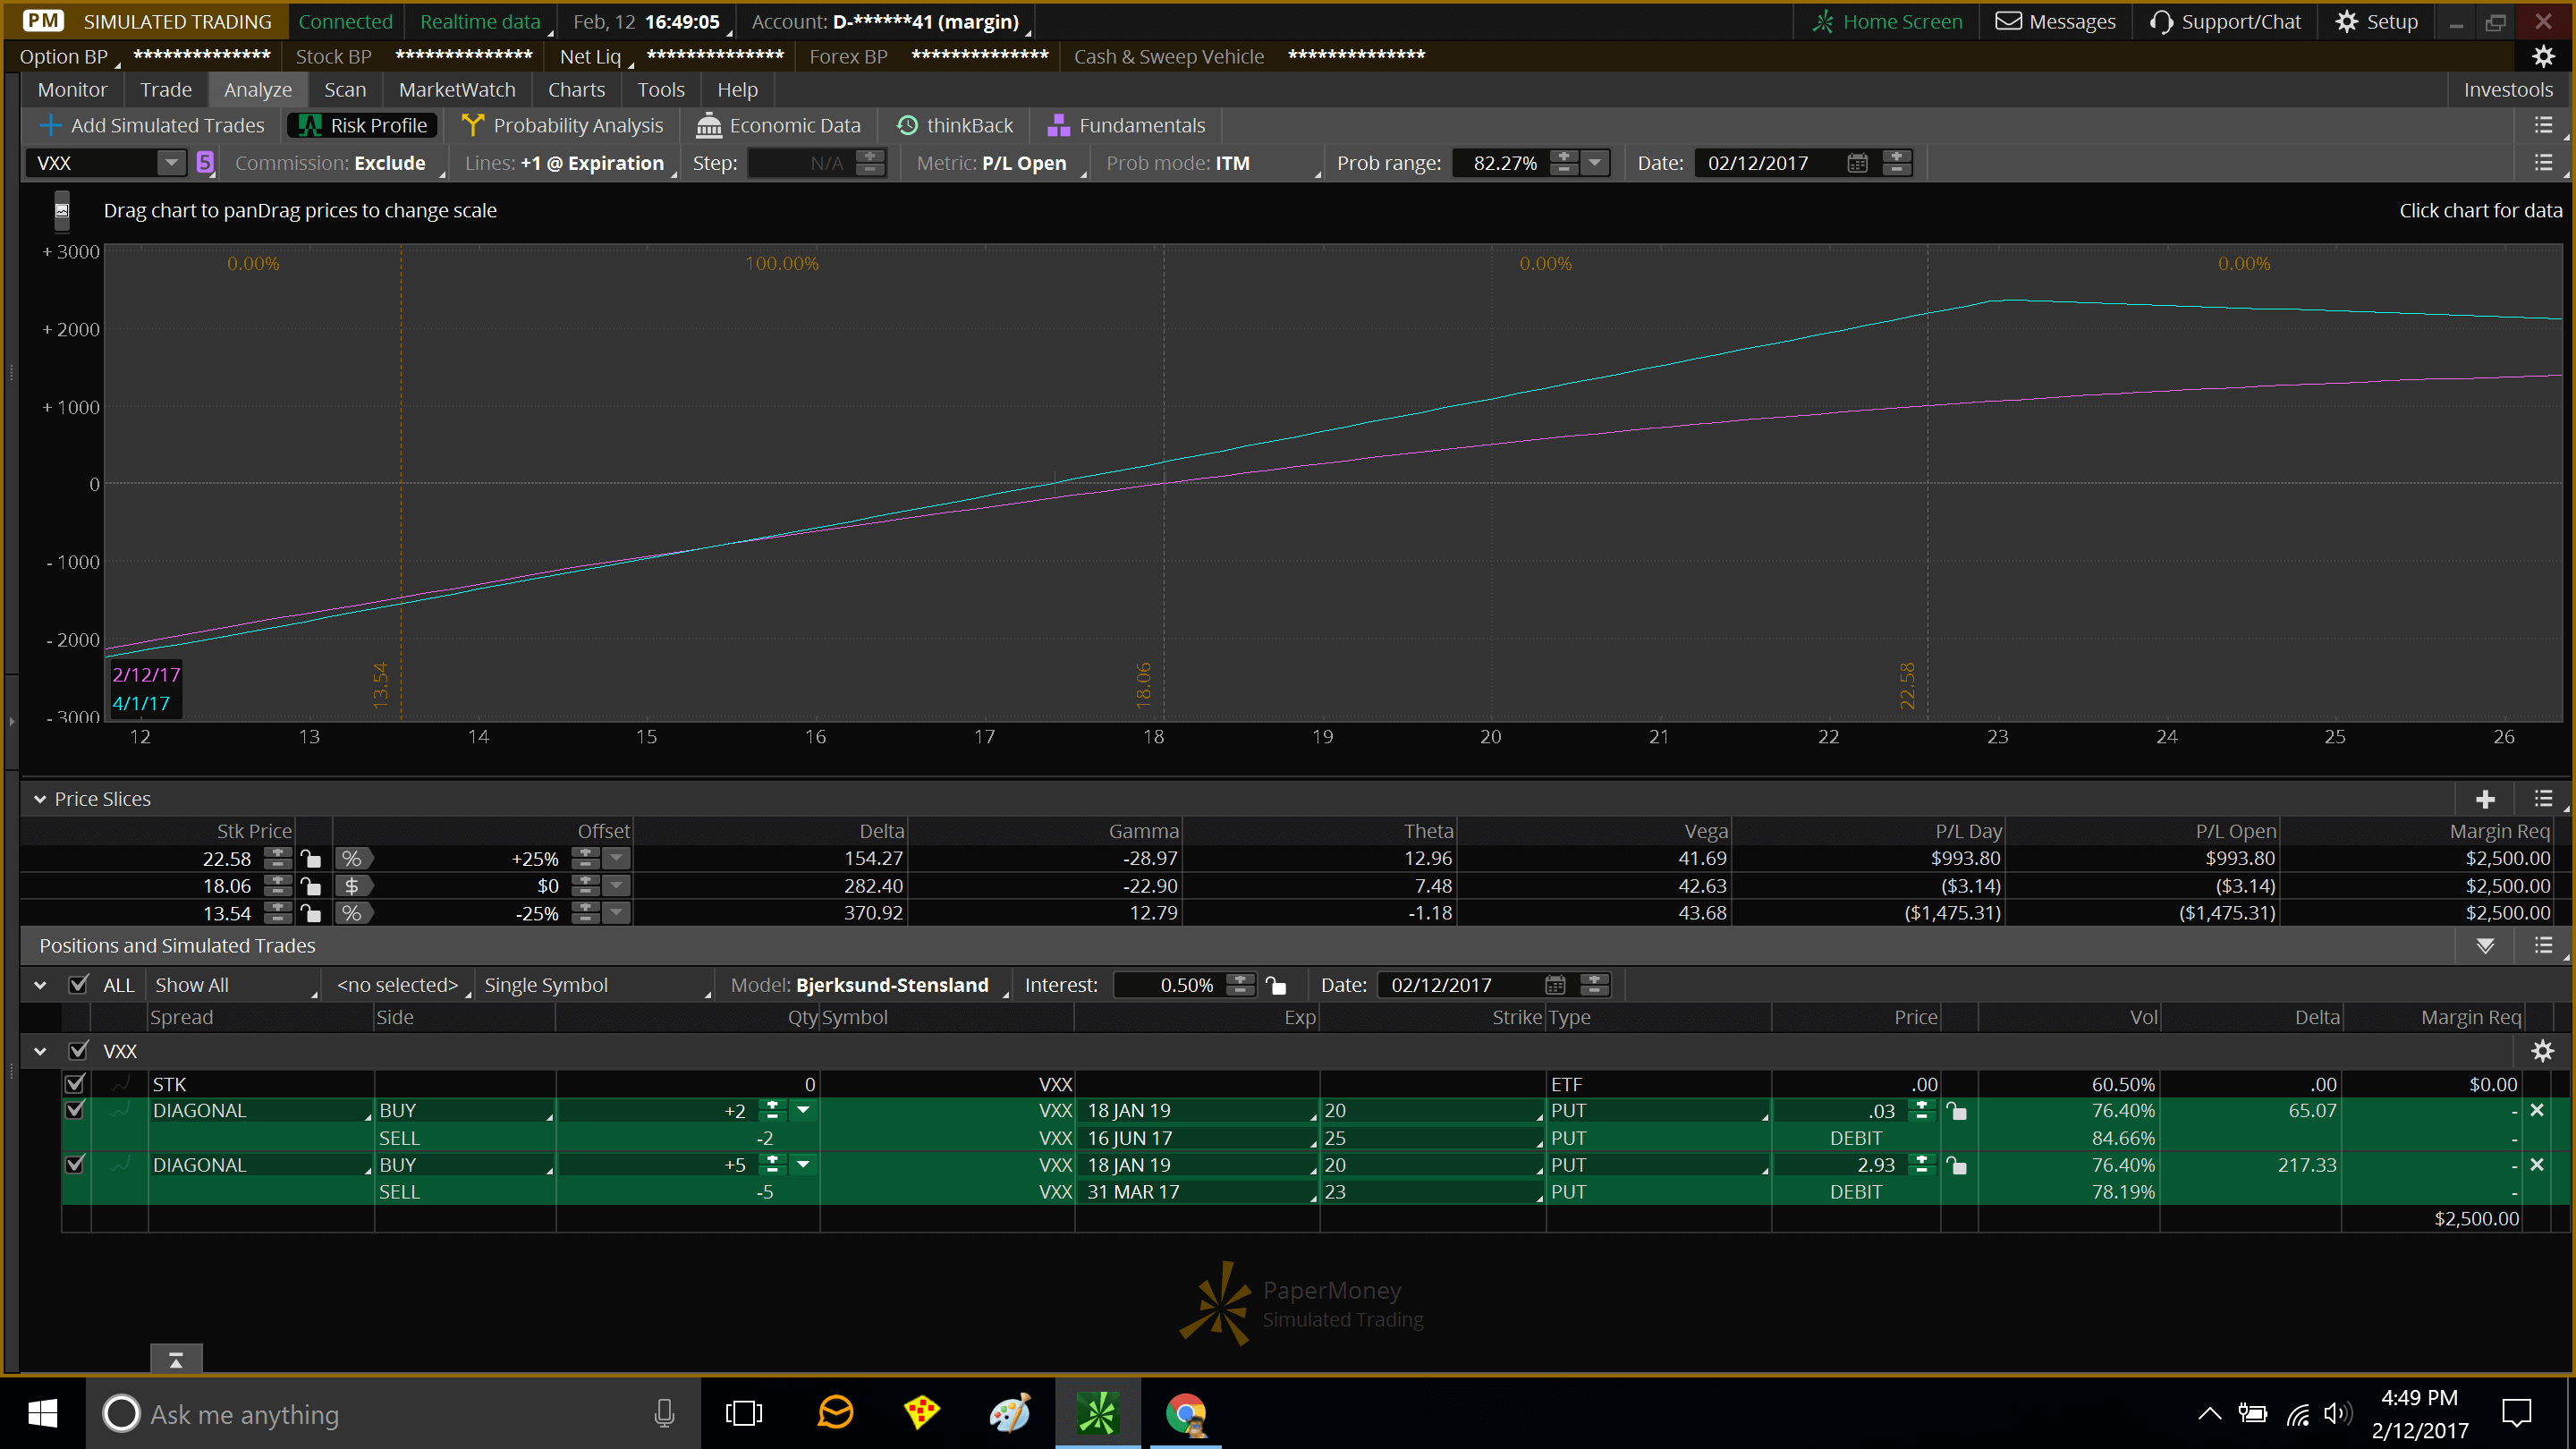The width and height of the screenshot is (2576, 1449).
Task: Open Windows Start menu
Action: pyautogui.click(x=42, y=1413)
